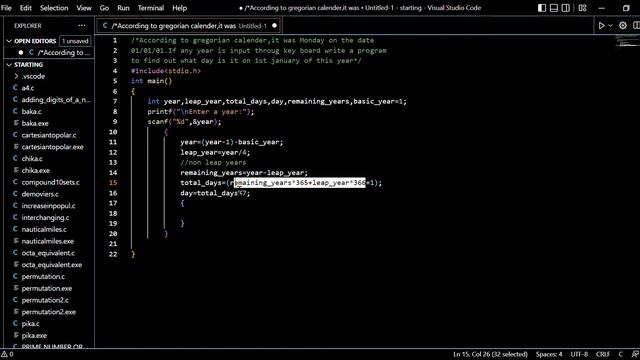Click the C file icon beside a4.c
Image resolution: width=640 pixels, height=360 pixels.
16,88
